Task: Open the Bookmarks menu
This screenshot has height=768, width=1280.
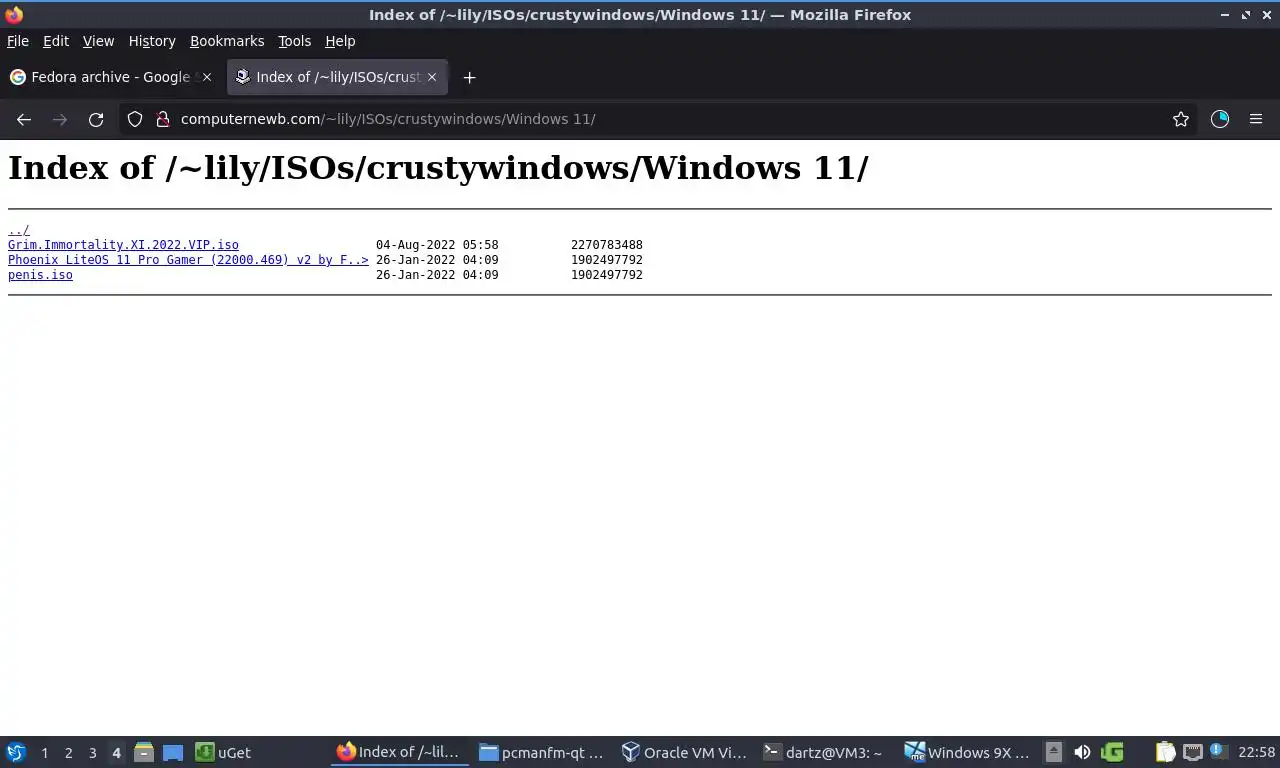Action: (227, 41)
